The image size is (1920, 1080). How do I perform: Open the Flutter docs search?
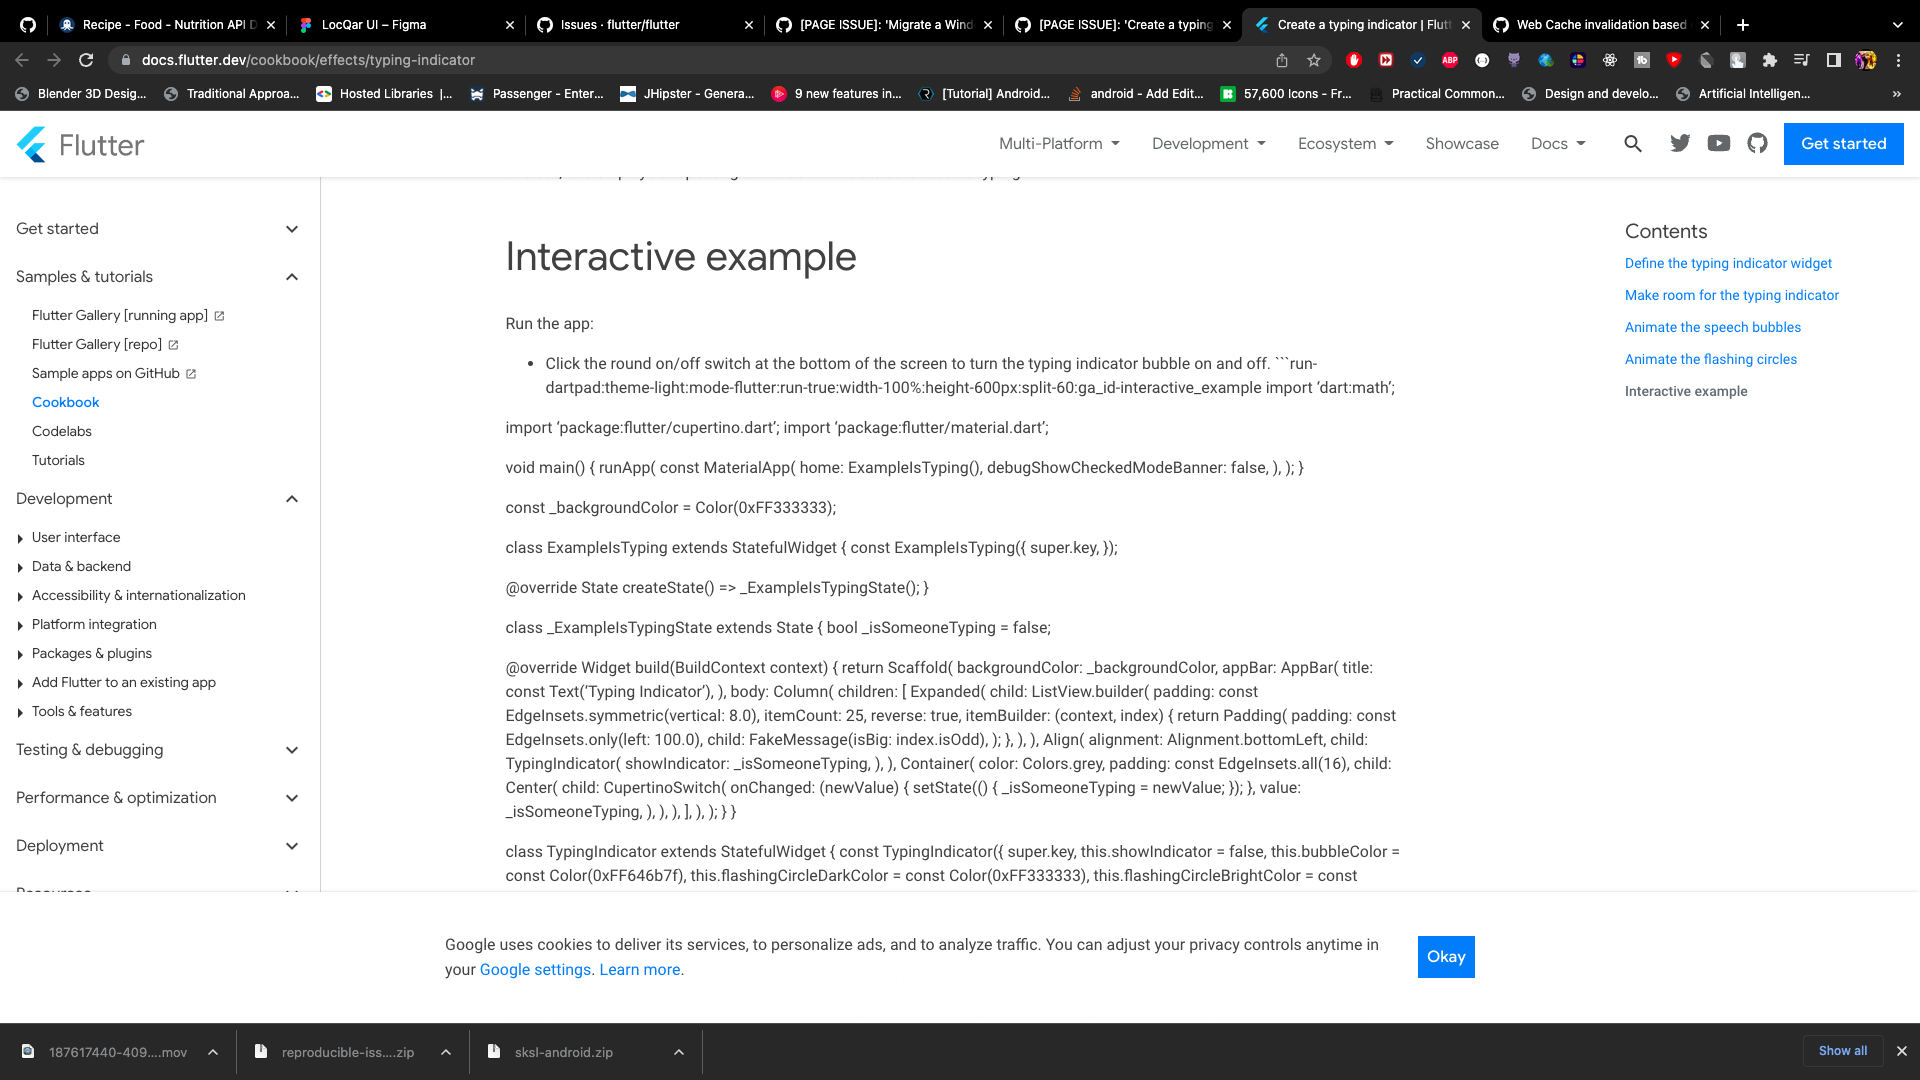coord(1632,143)
